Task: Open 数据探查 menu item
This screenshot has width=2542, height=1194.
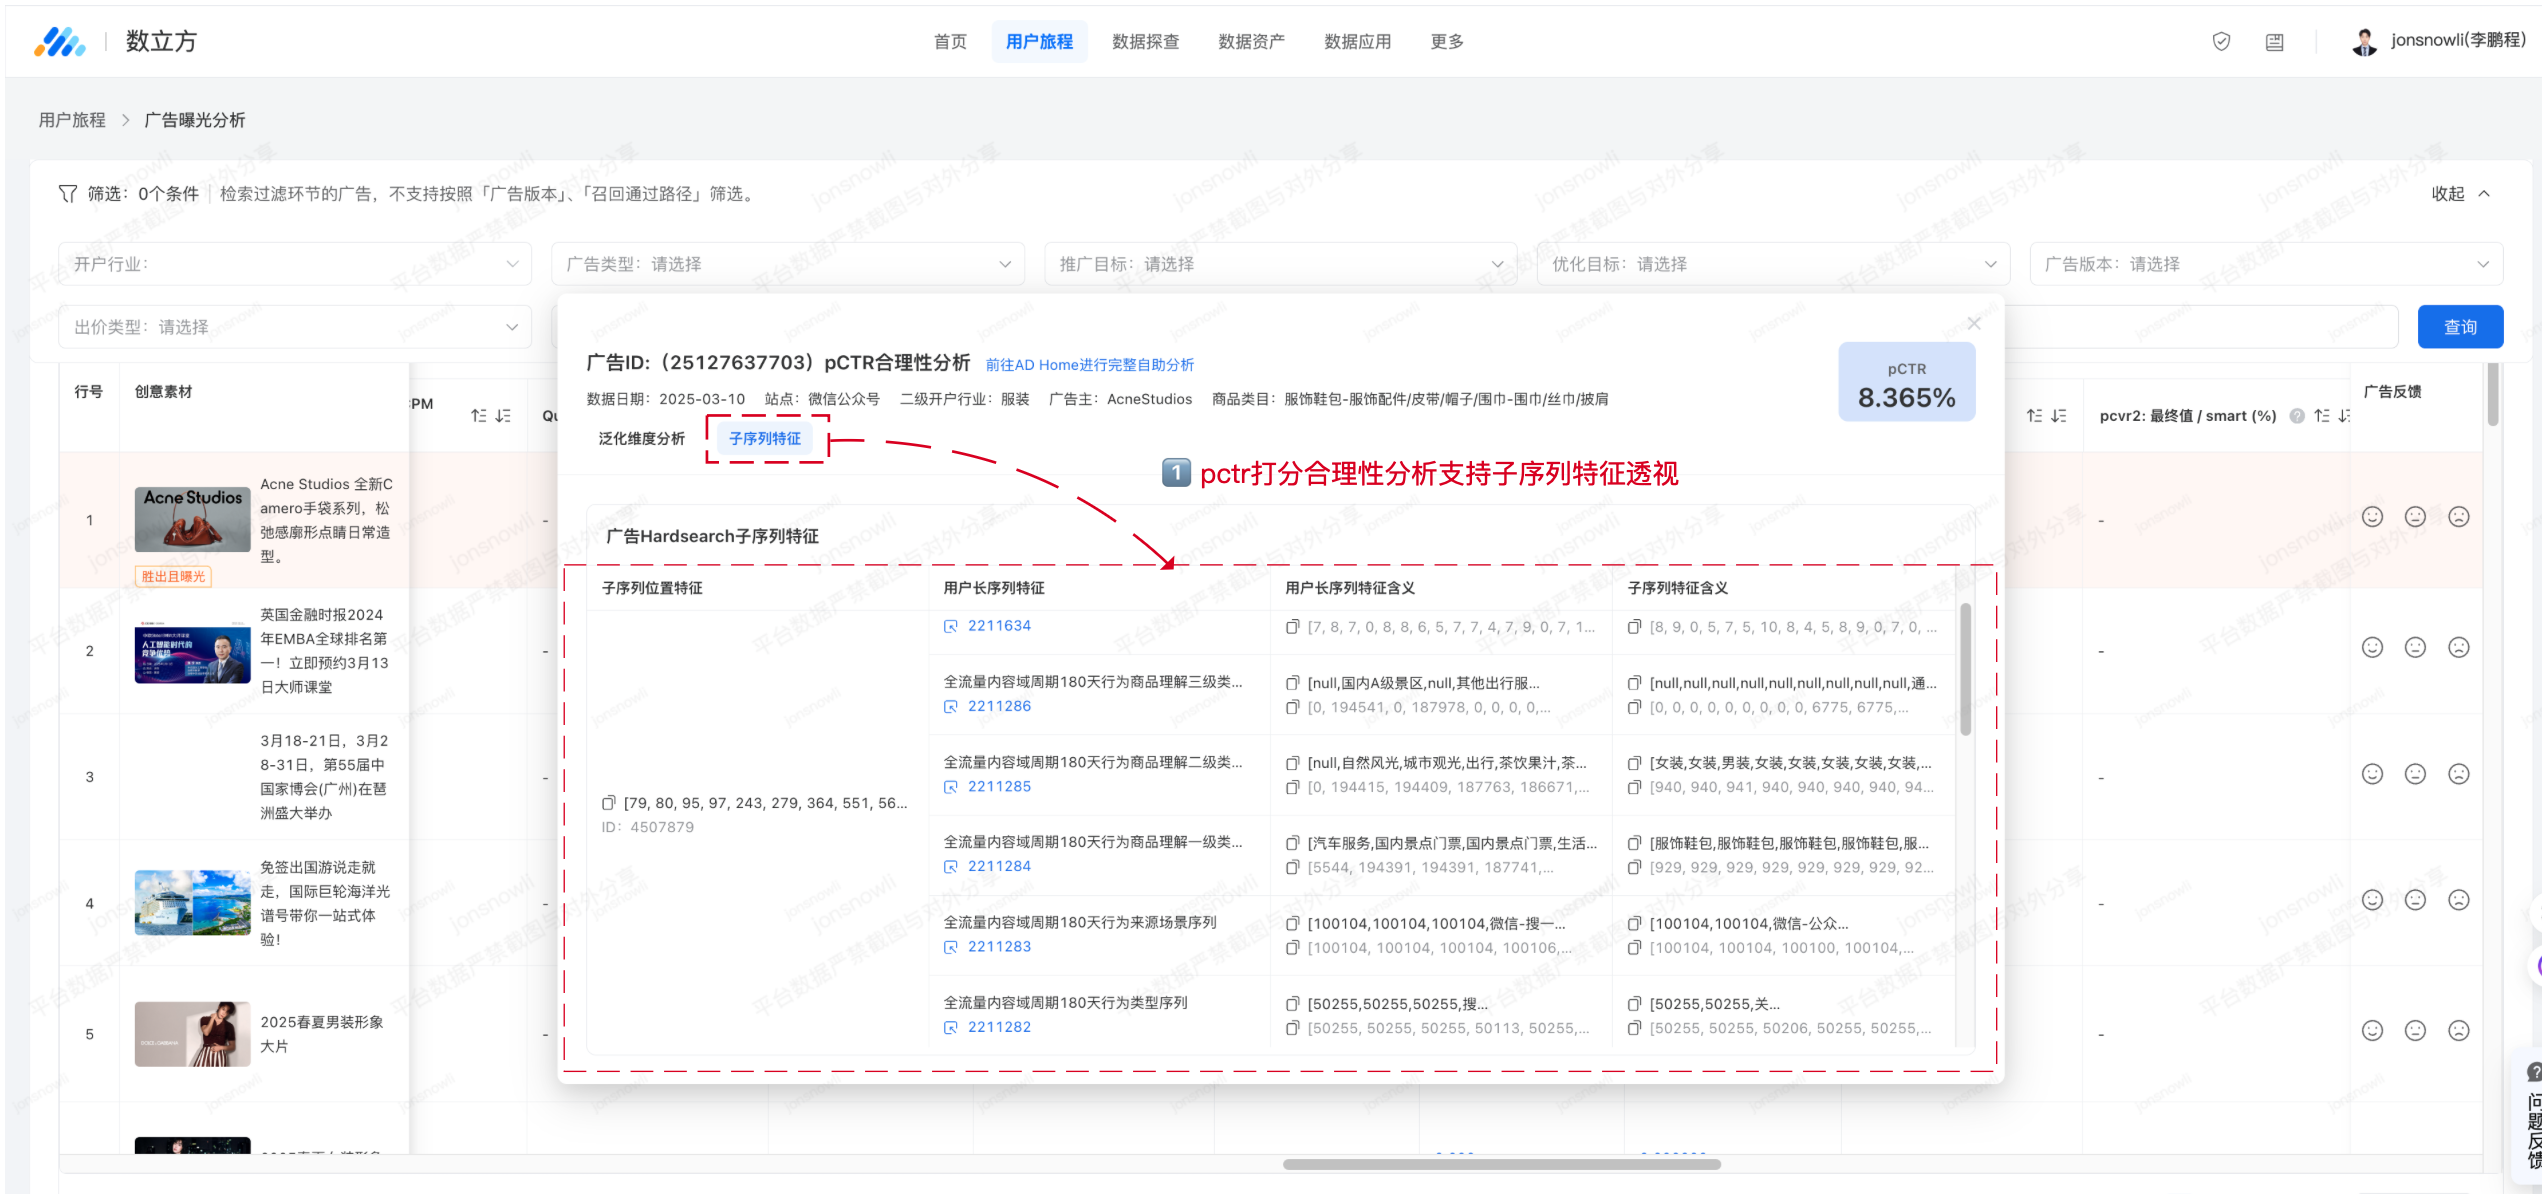Action: coord(1145,42)
